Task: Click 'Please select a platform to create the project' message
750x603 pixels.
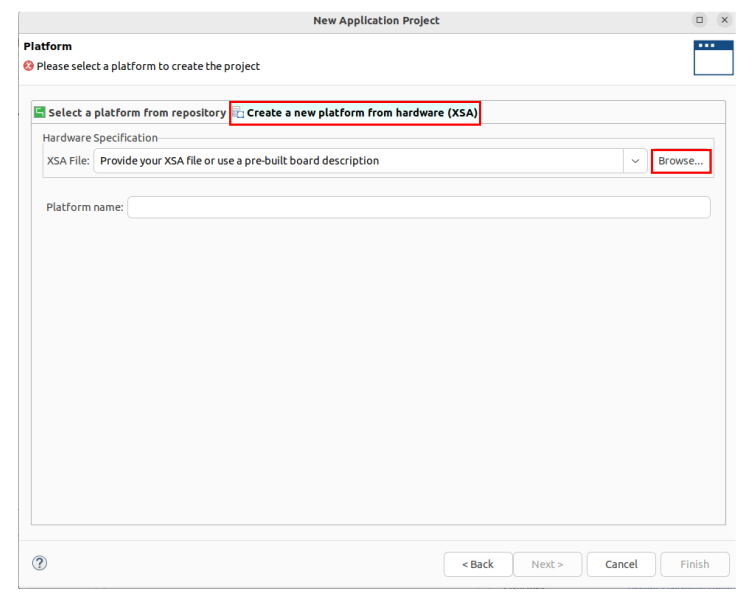Action: 148,66
